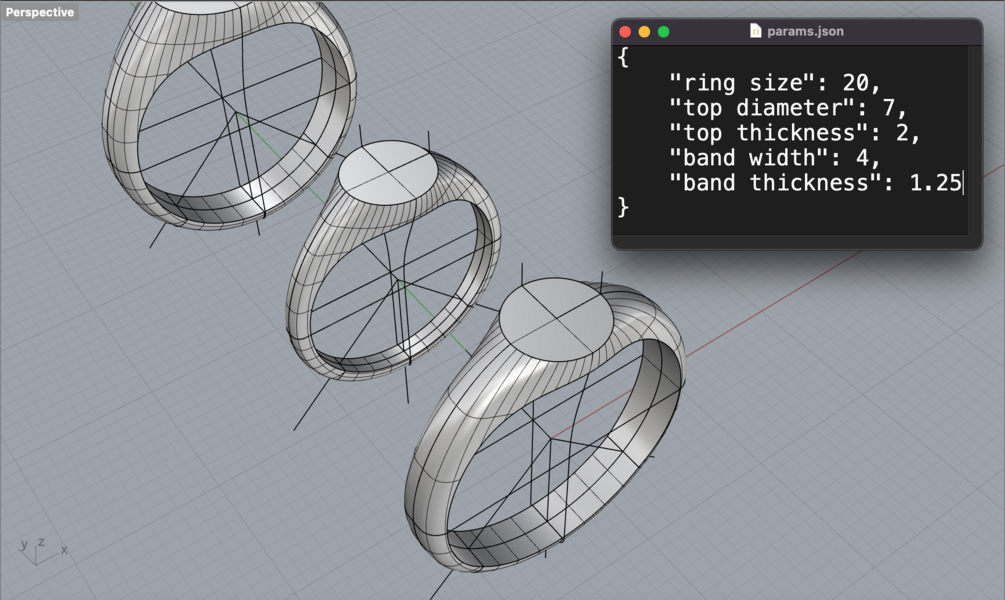Viewport: 1005px width, 600px height.
Task: Minimize the params.json window
Action: coord(645,31)
